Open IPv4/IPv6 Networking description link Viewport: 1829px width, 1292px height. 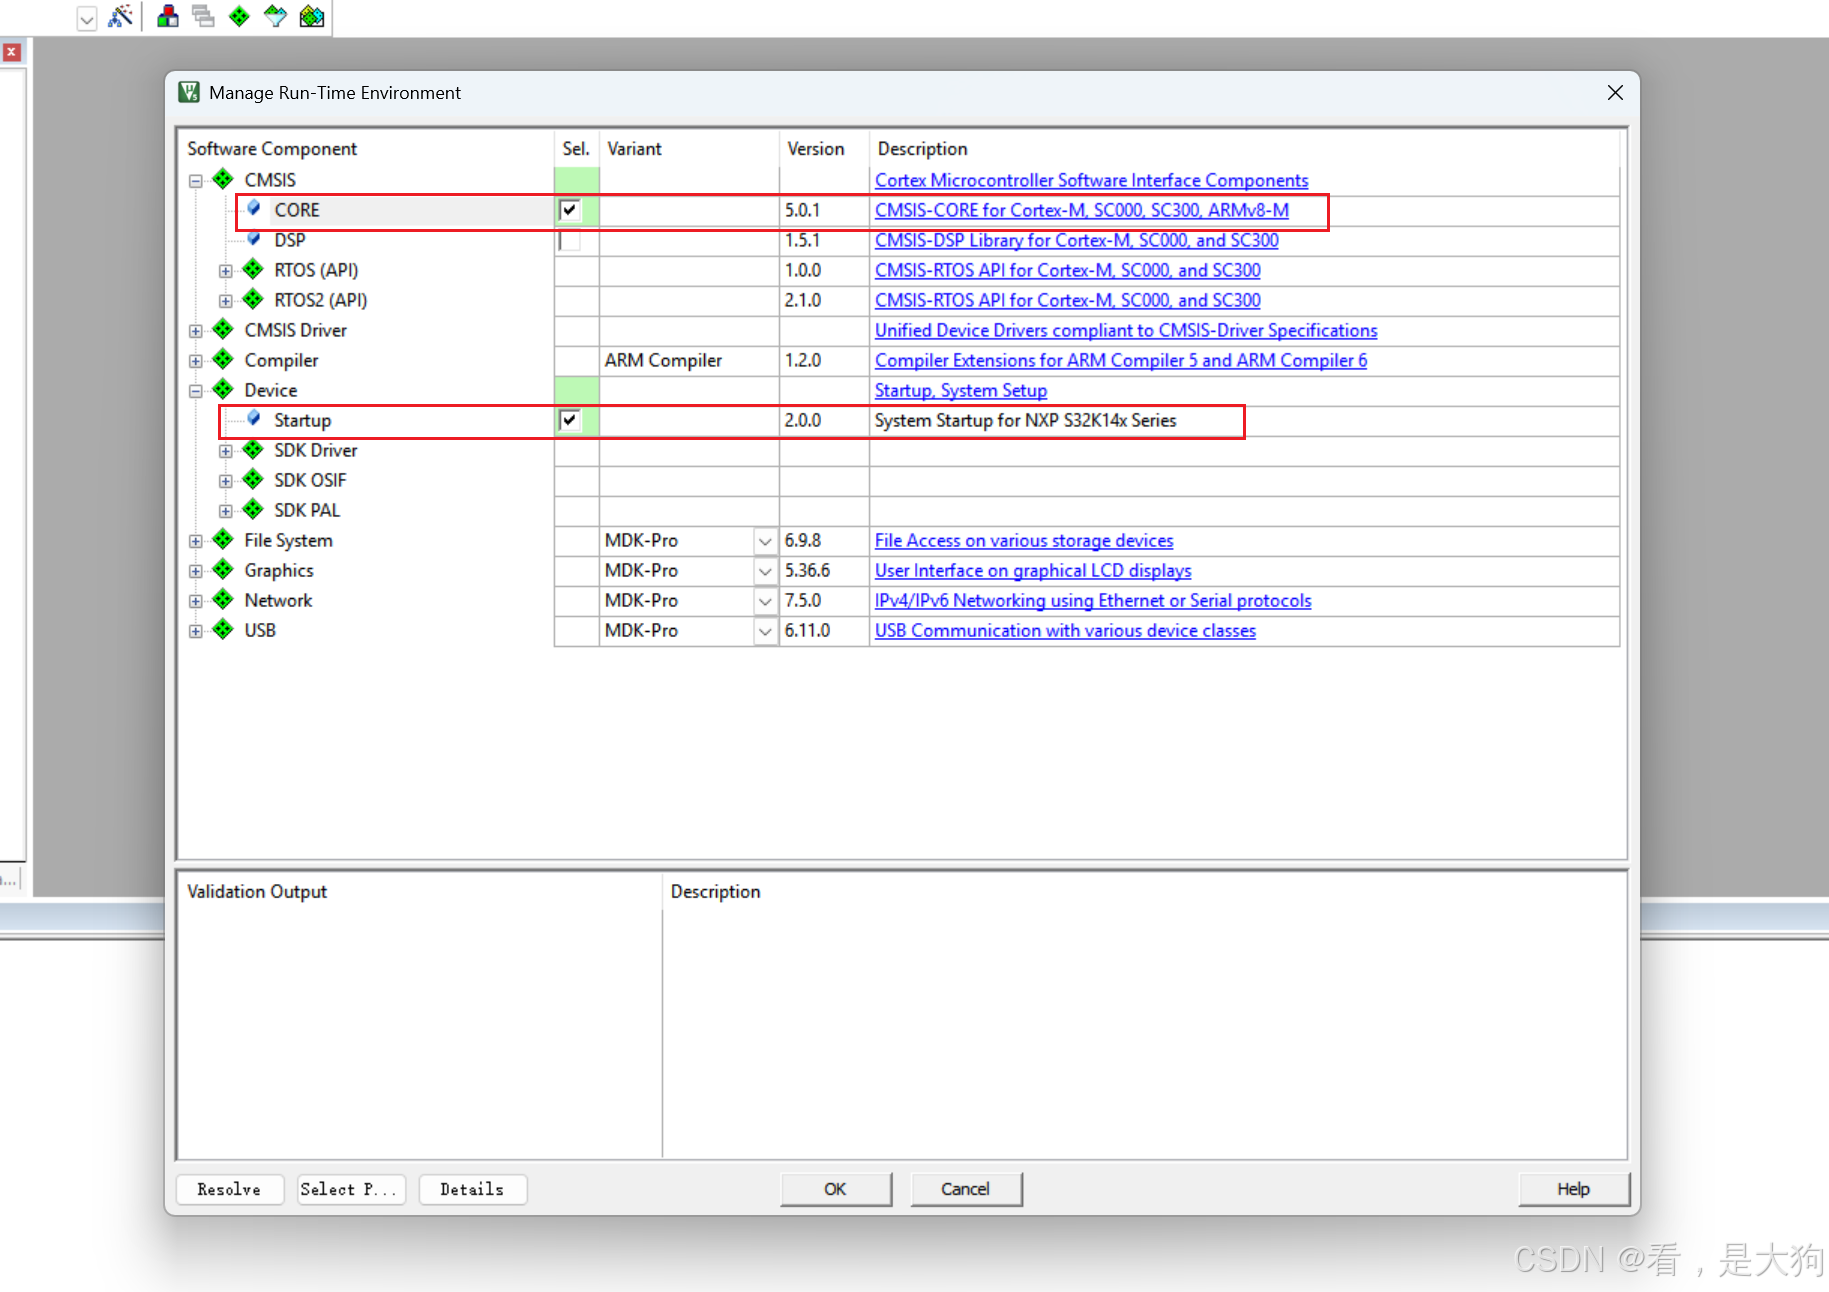pyautogui.click(x=1093, y=600)
